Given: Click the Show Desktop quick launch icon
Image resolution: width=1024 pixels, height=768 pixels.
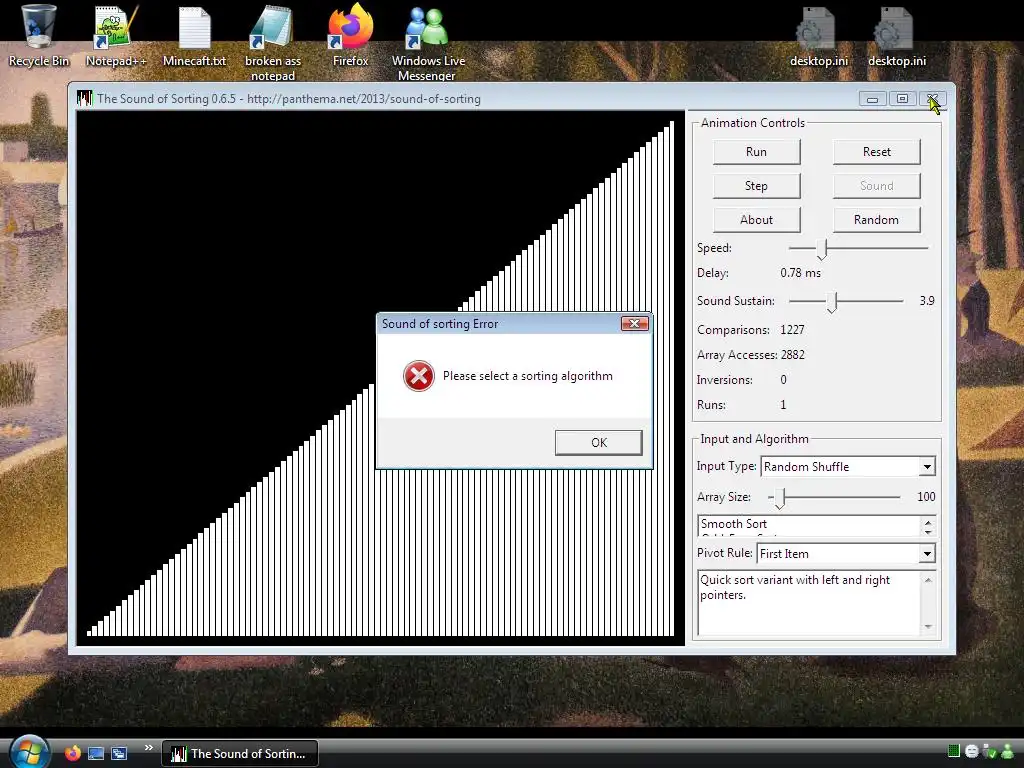Looking at the screenshot, I should (96, 754).
